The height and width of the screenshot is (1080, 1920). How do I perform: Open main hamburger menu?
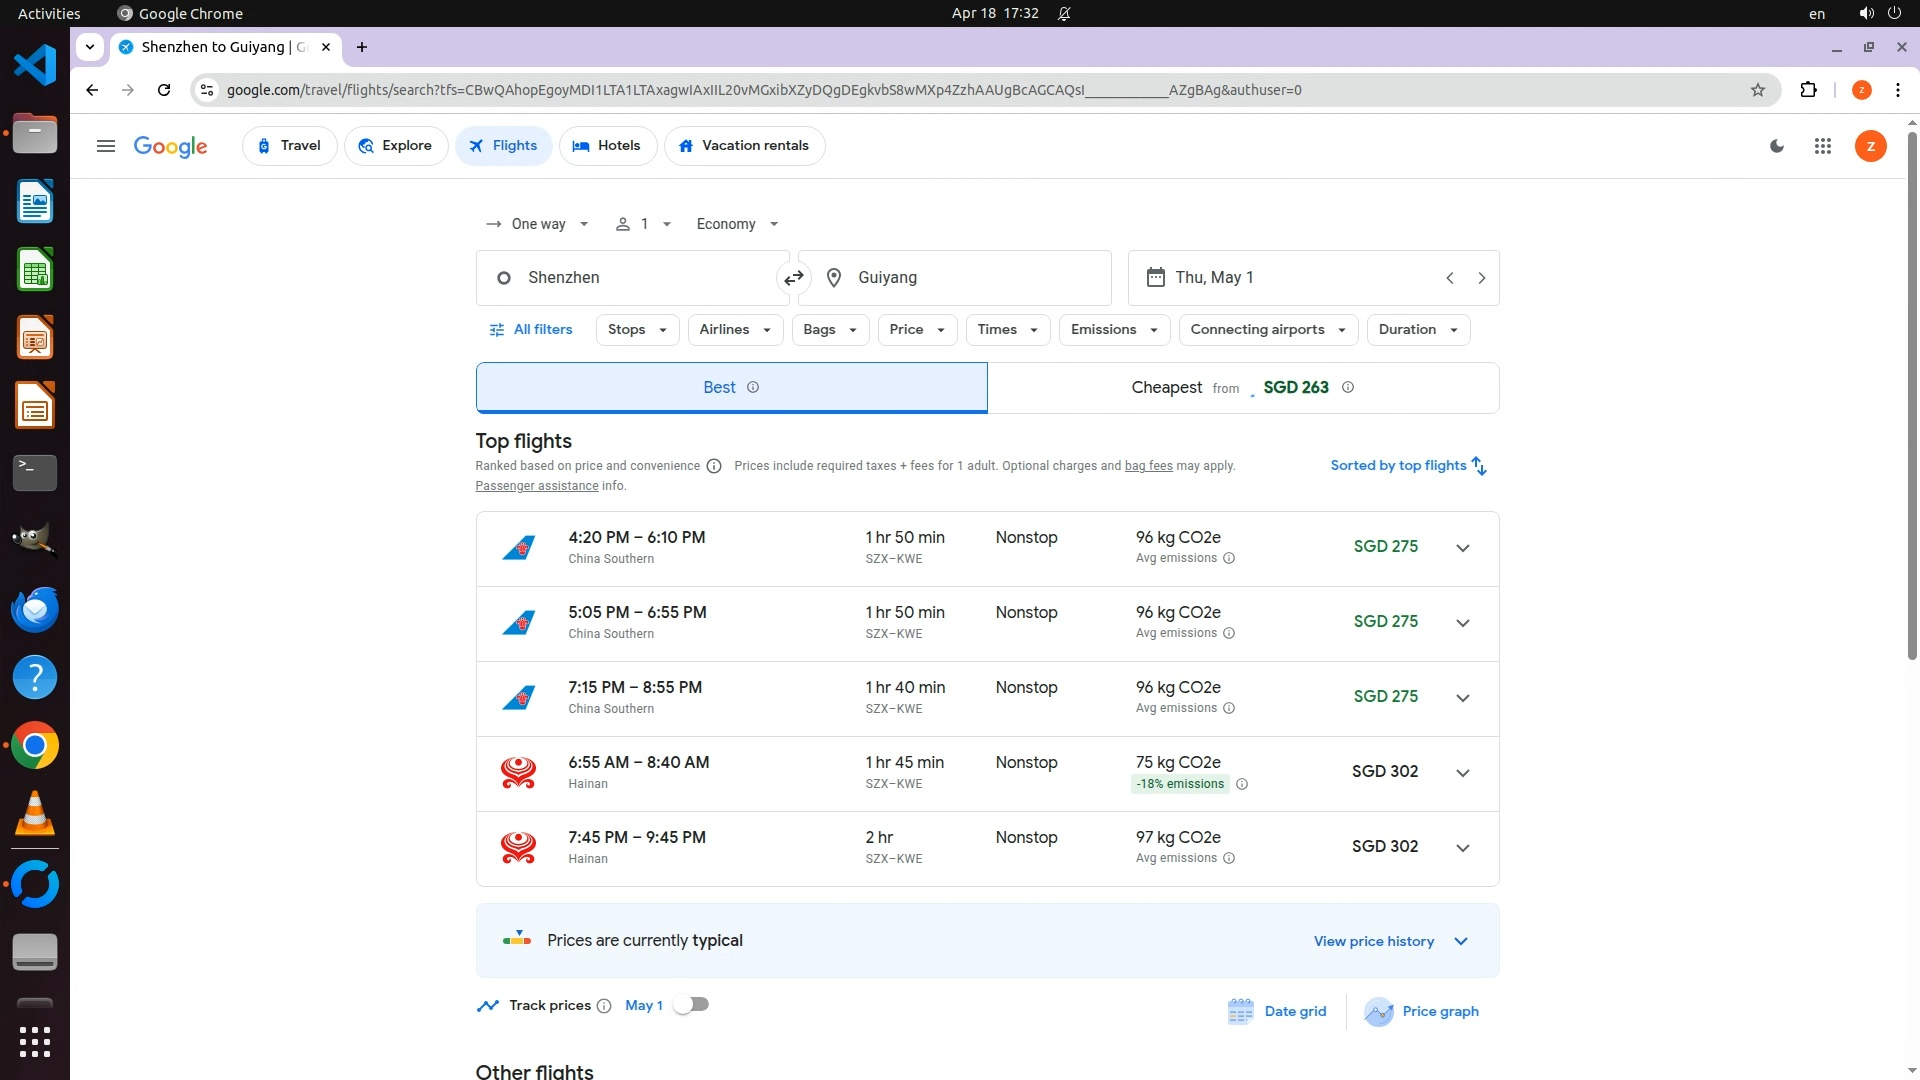point(106,146)
